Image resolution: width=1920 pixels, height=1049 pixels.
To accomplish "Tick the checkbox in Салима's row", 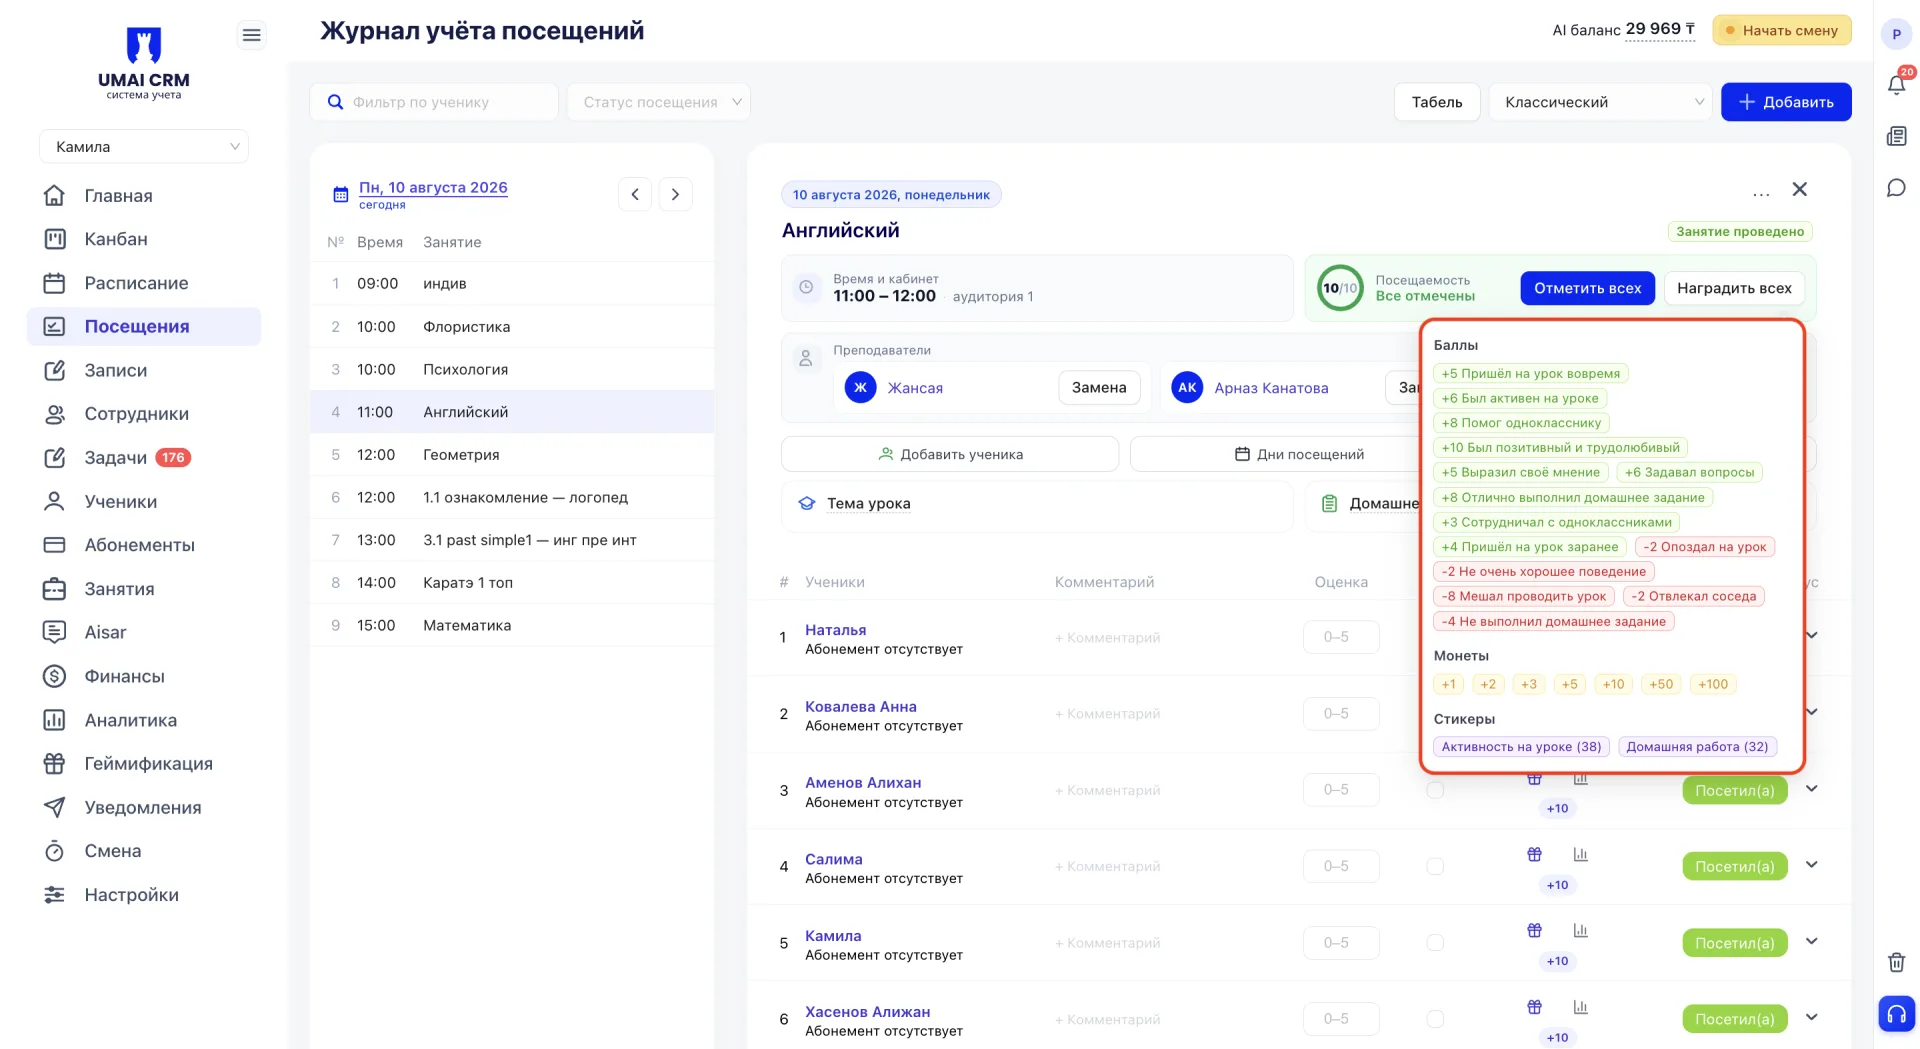I will (x=1435, y=866).
